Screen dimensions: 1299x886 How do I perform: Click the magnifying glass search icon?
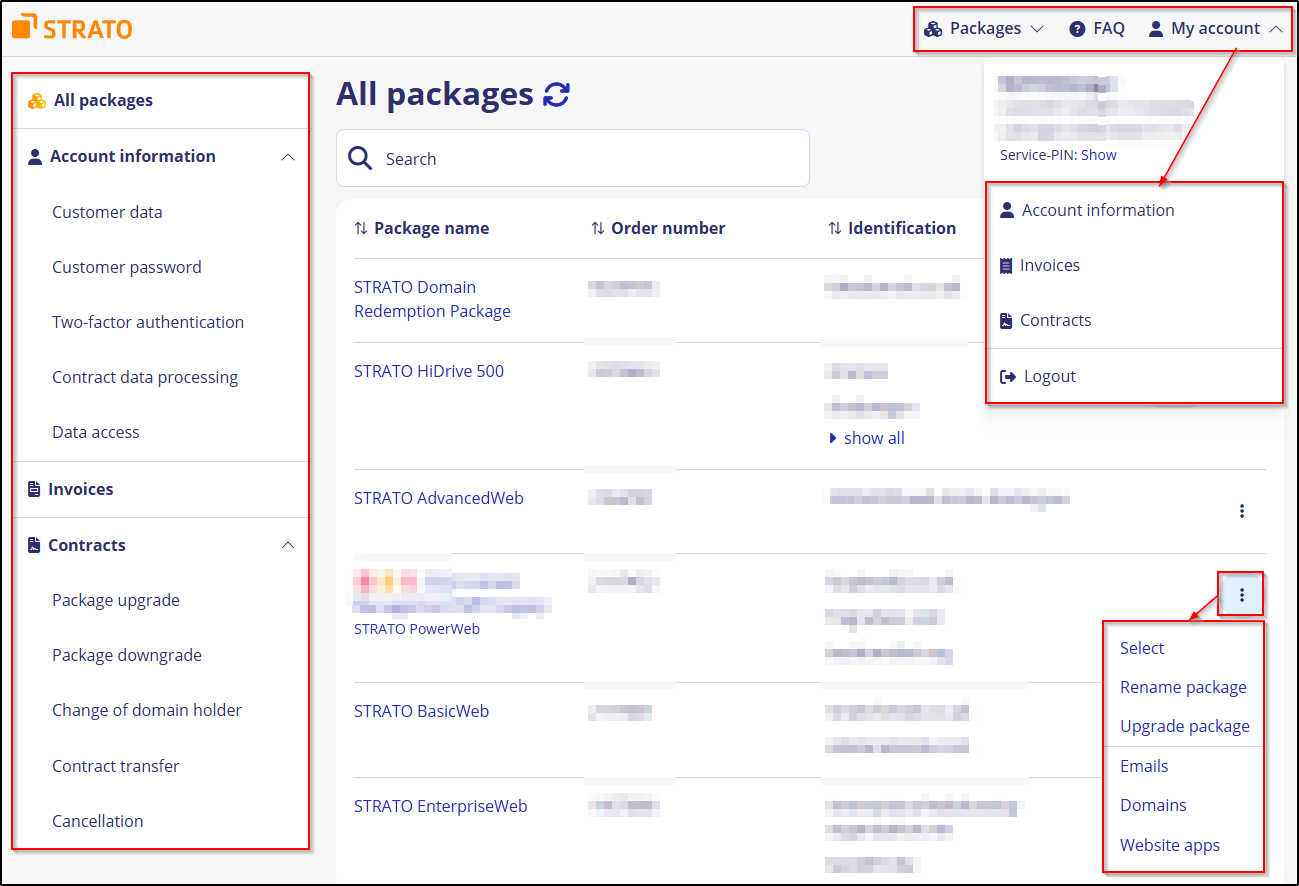coord(360,158)
